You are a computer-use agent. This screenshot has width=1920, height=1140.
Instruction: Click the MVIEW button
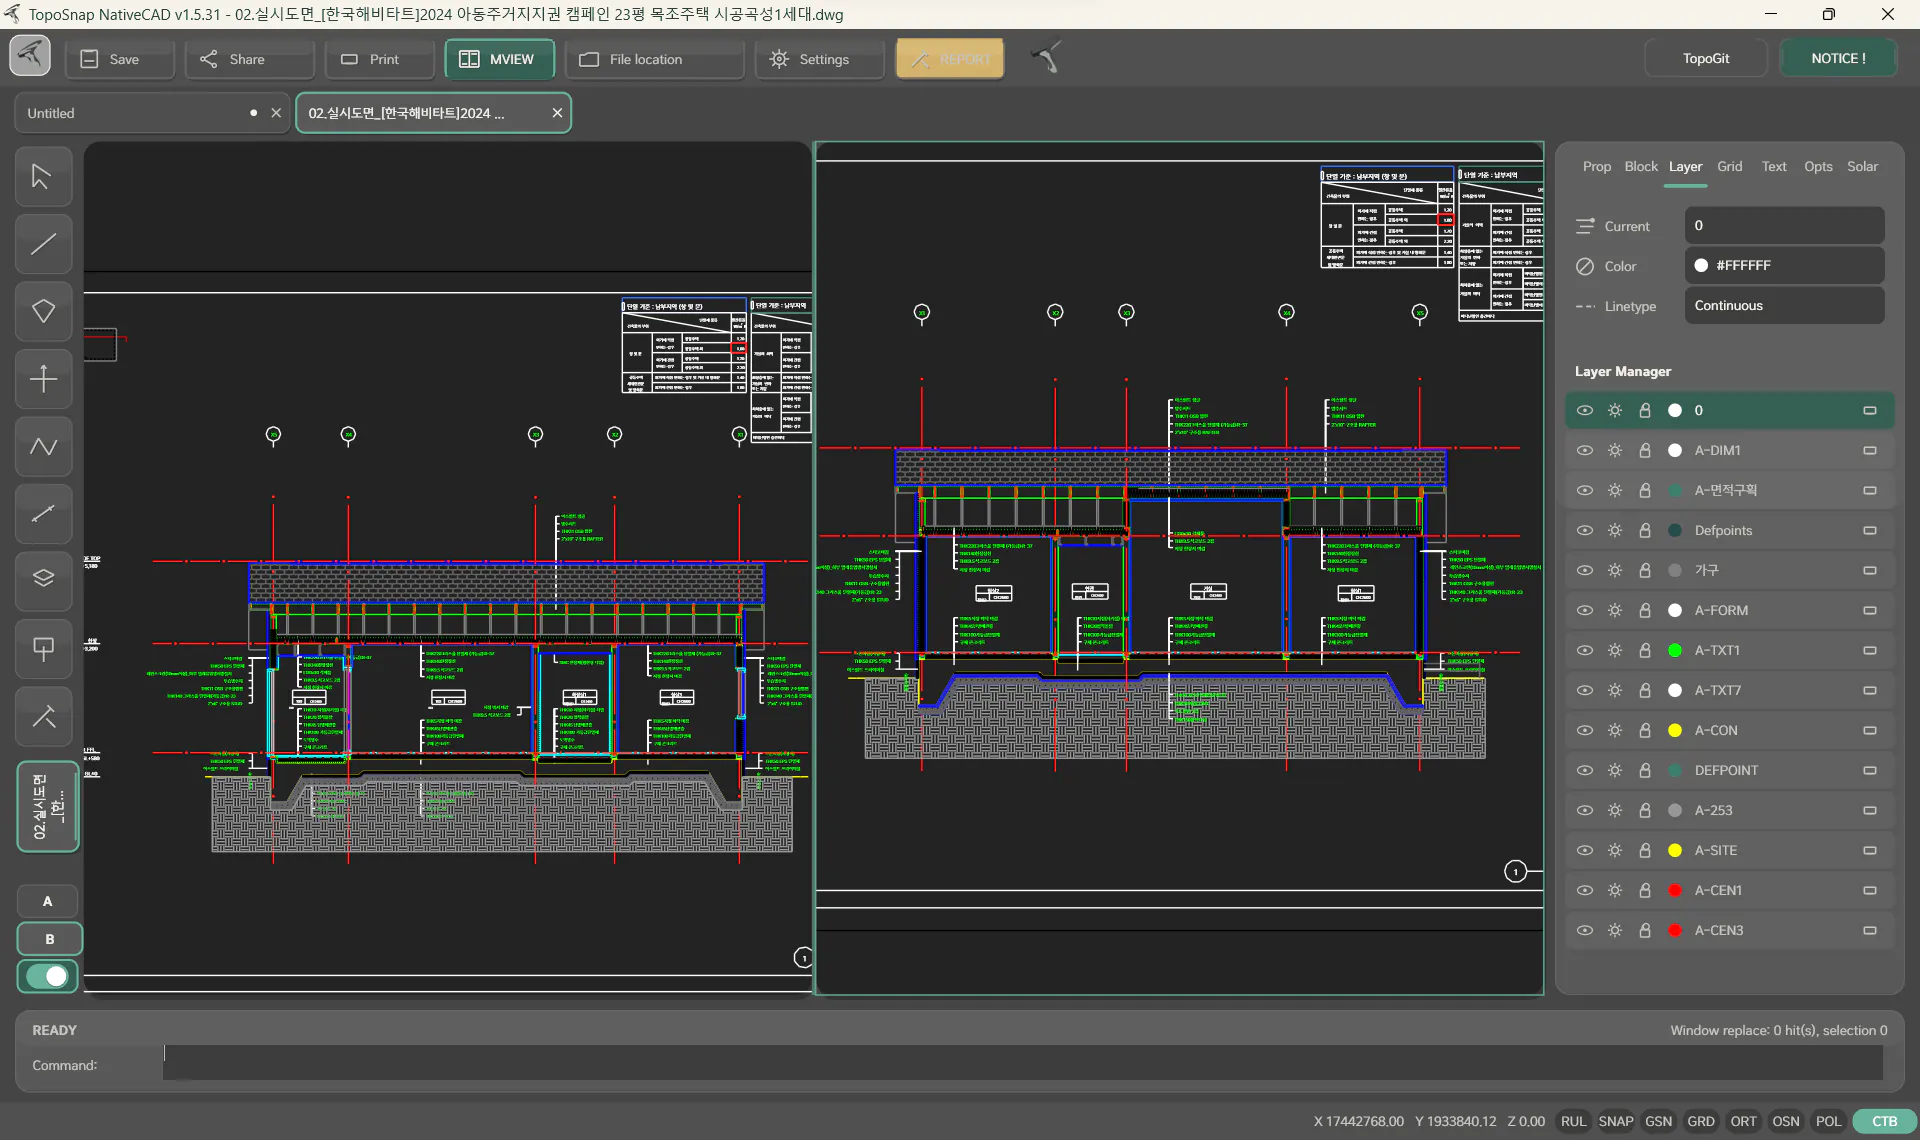click(x=499, y=59)
